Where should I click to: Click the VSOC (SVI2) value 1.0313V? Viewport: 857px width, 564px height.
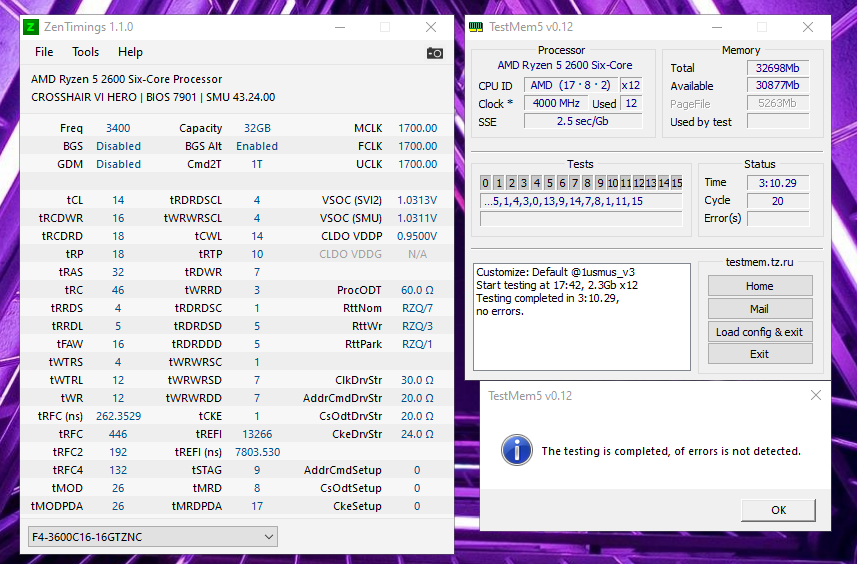tap(417, 200)
